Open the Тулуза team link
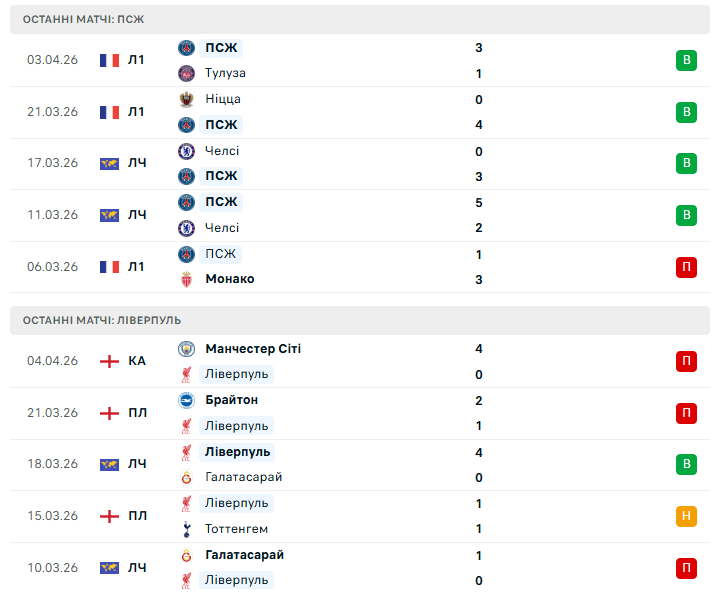 (x=225, y=73)
